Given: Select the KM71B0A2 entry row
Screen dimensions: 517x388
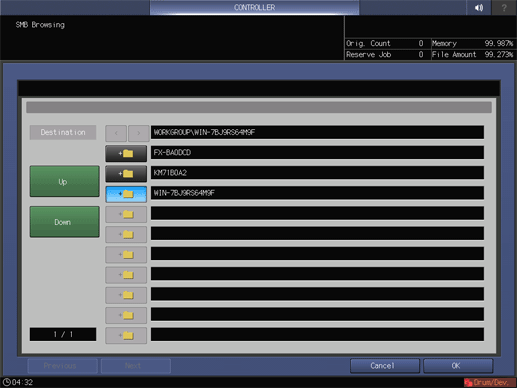Looking at the screenshot, I should (x=317, y=173).
